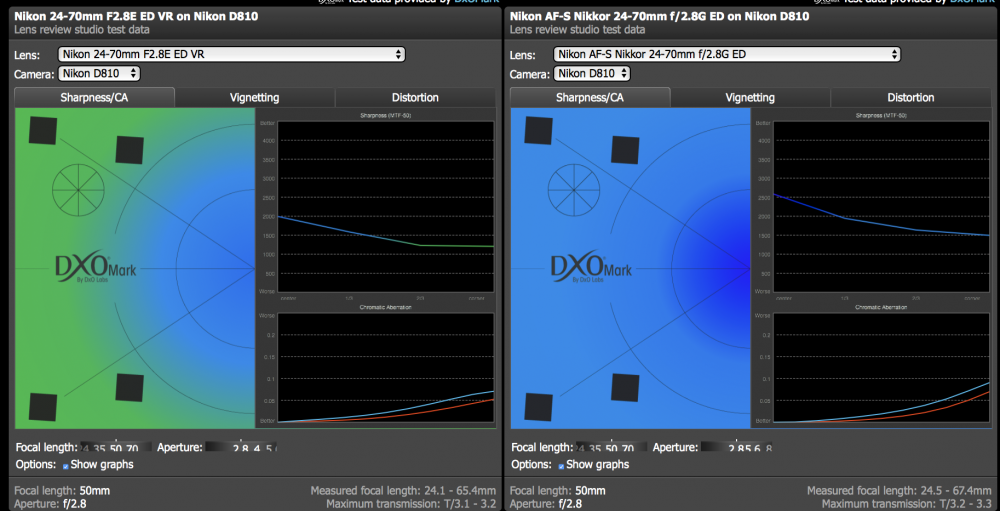
Task: Toggle Show graphs checkbox in the F2.8E ED VR panel
Action: click(x=66, y=466)
